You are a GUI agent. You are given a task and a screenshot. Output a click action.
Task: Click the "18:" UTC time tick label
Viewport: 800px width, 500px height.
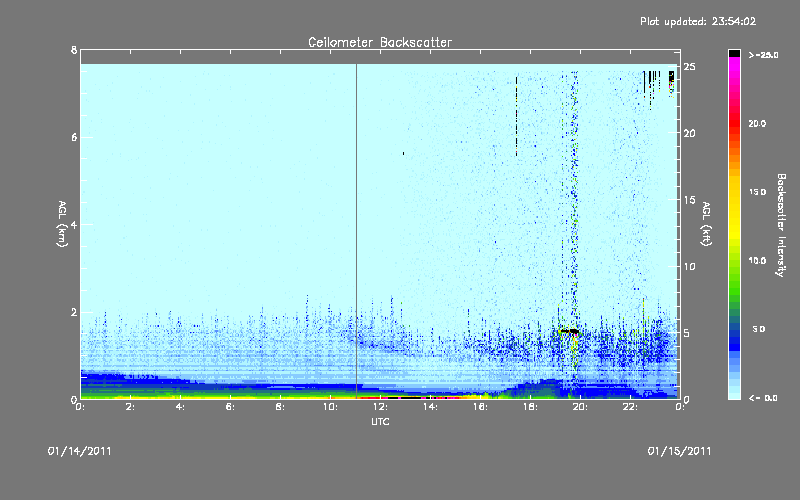click(x=530, y=407)
